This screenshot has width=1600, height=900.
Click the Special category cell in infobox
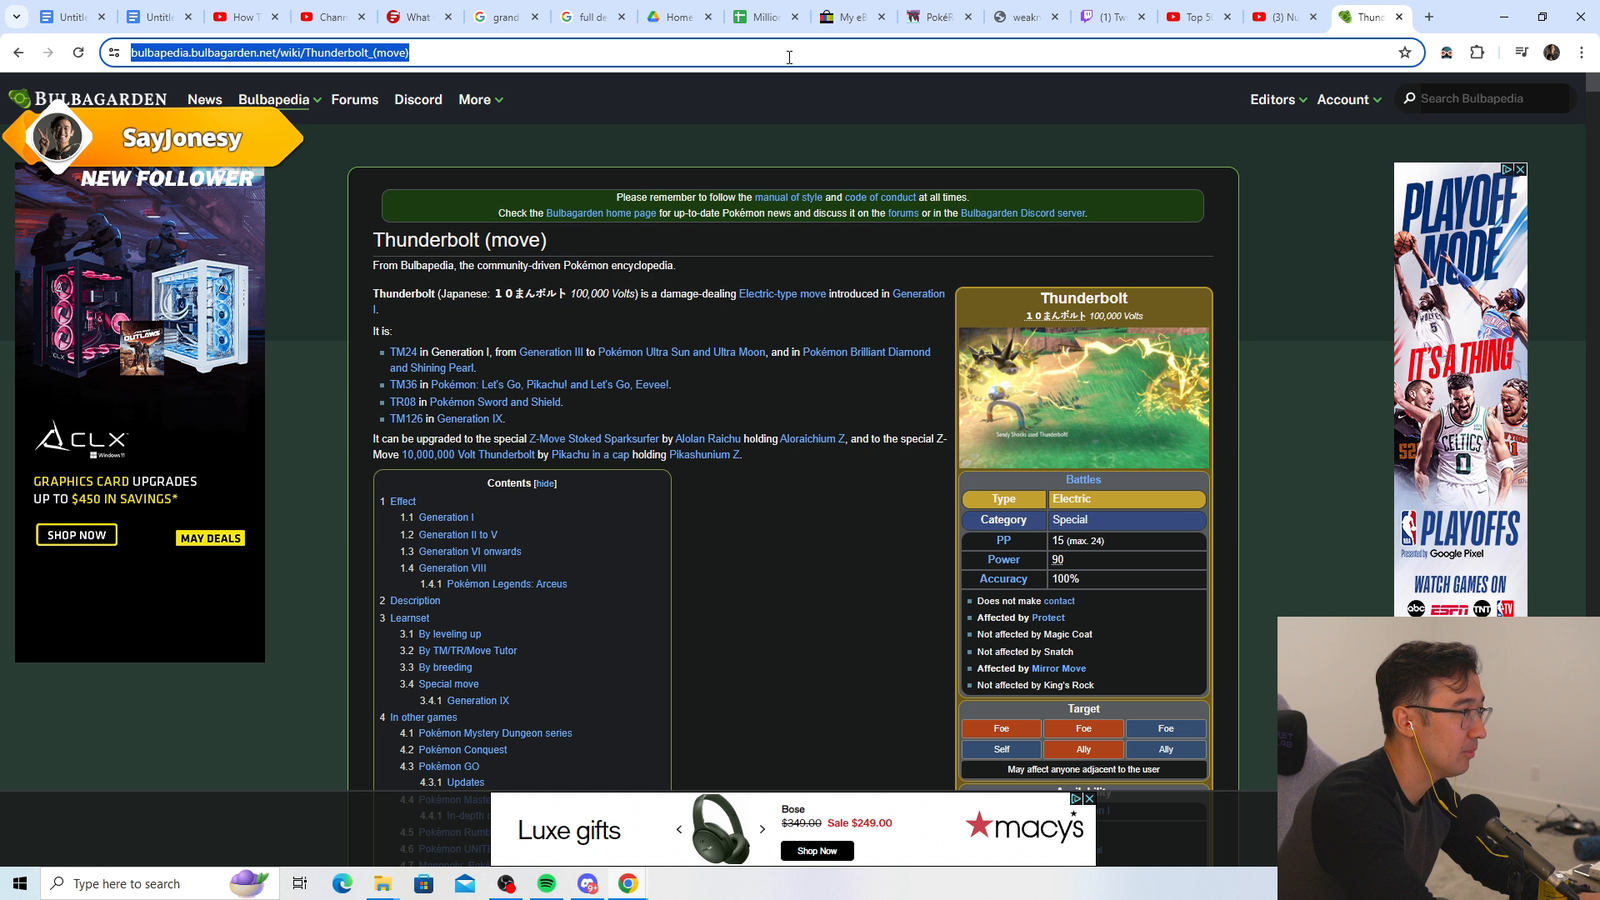(x=1126, y=520)
